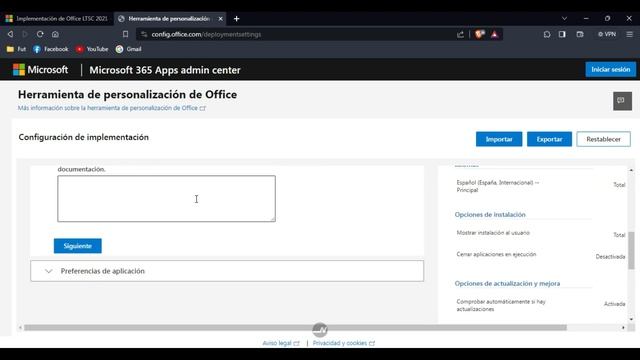Open Aviso legal link
Image resolution: width=640 pixels, height=360 pixels.
coord(281,343)
